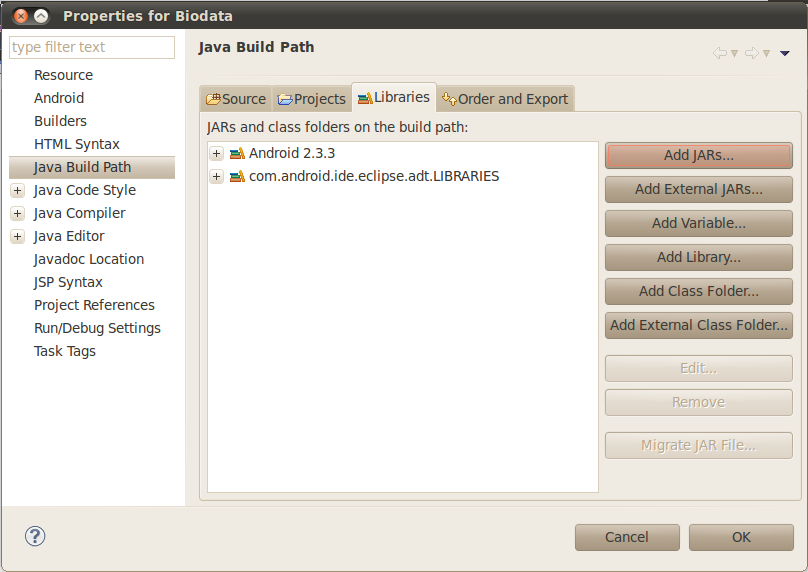Go to the Order and Export tab
The height and width of the screenshot is (572, 808).
click(x=505, y=99)
